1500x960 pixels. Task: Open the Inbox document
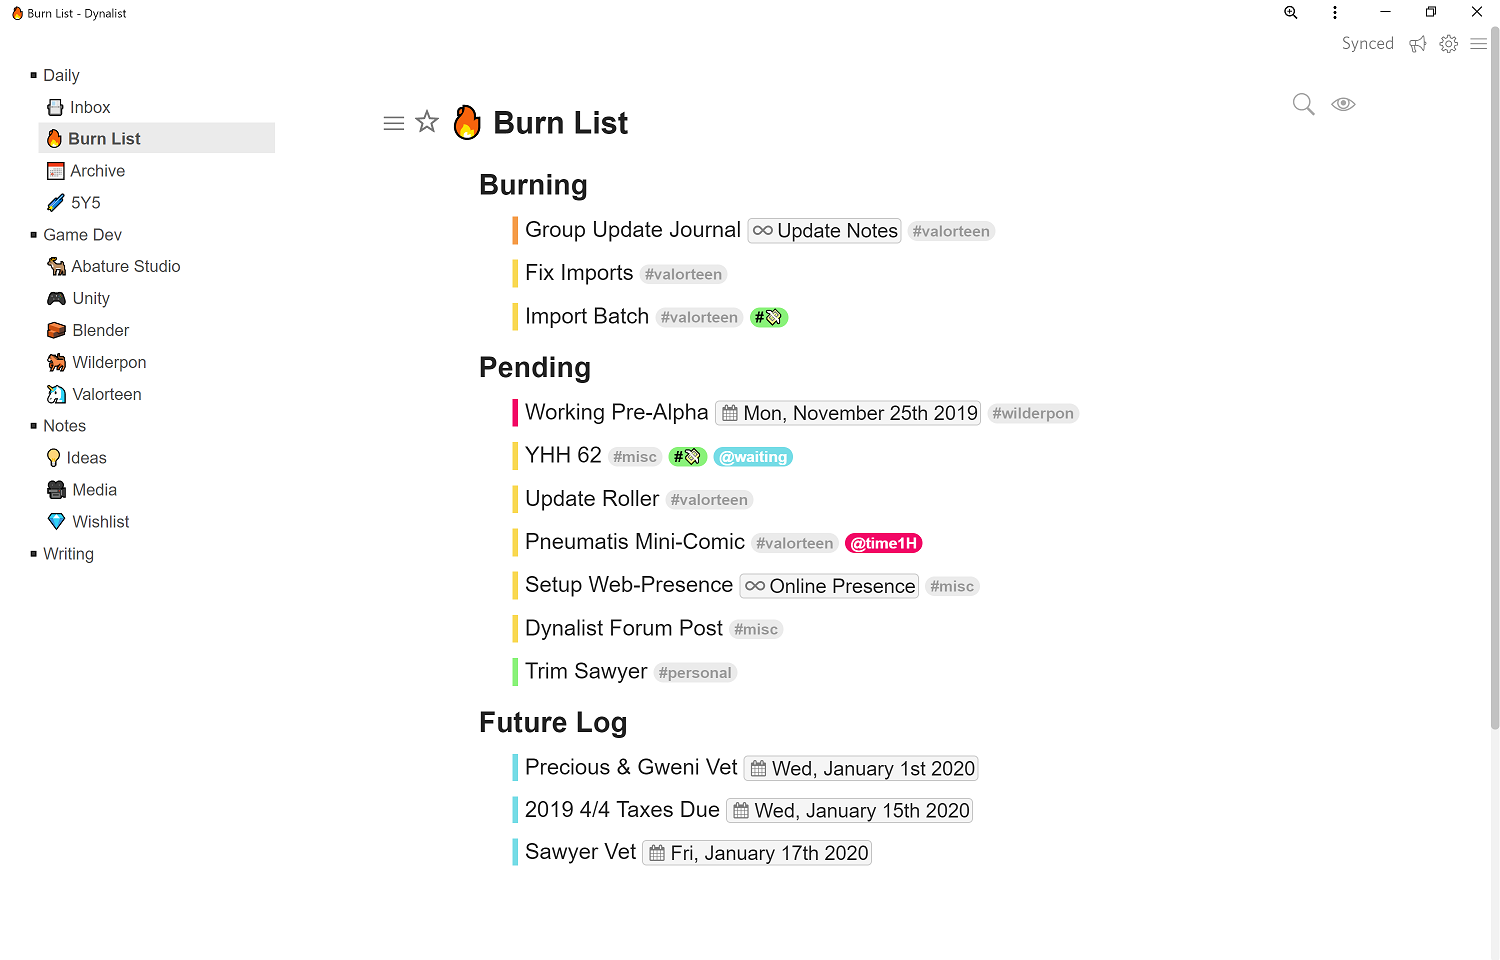click(x=90, y=107)
